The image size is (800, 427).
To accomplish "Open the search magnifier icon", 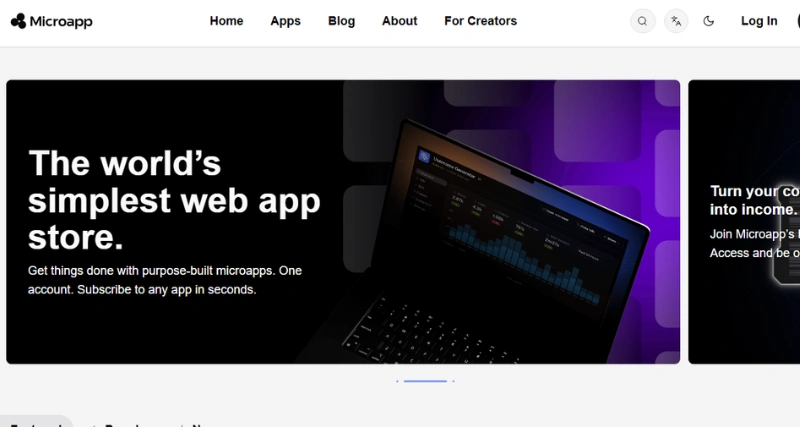I will pyautogui.click(x=642, y=21).
